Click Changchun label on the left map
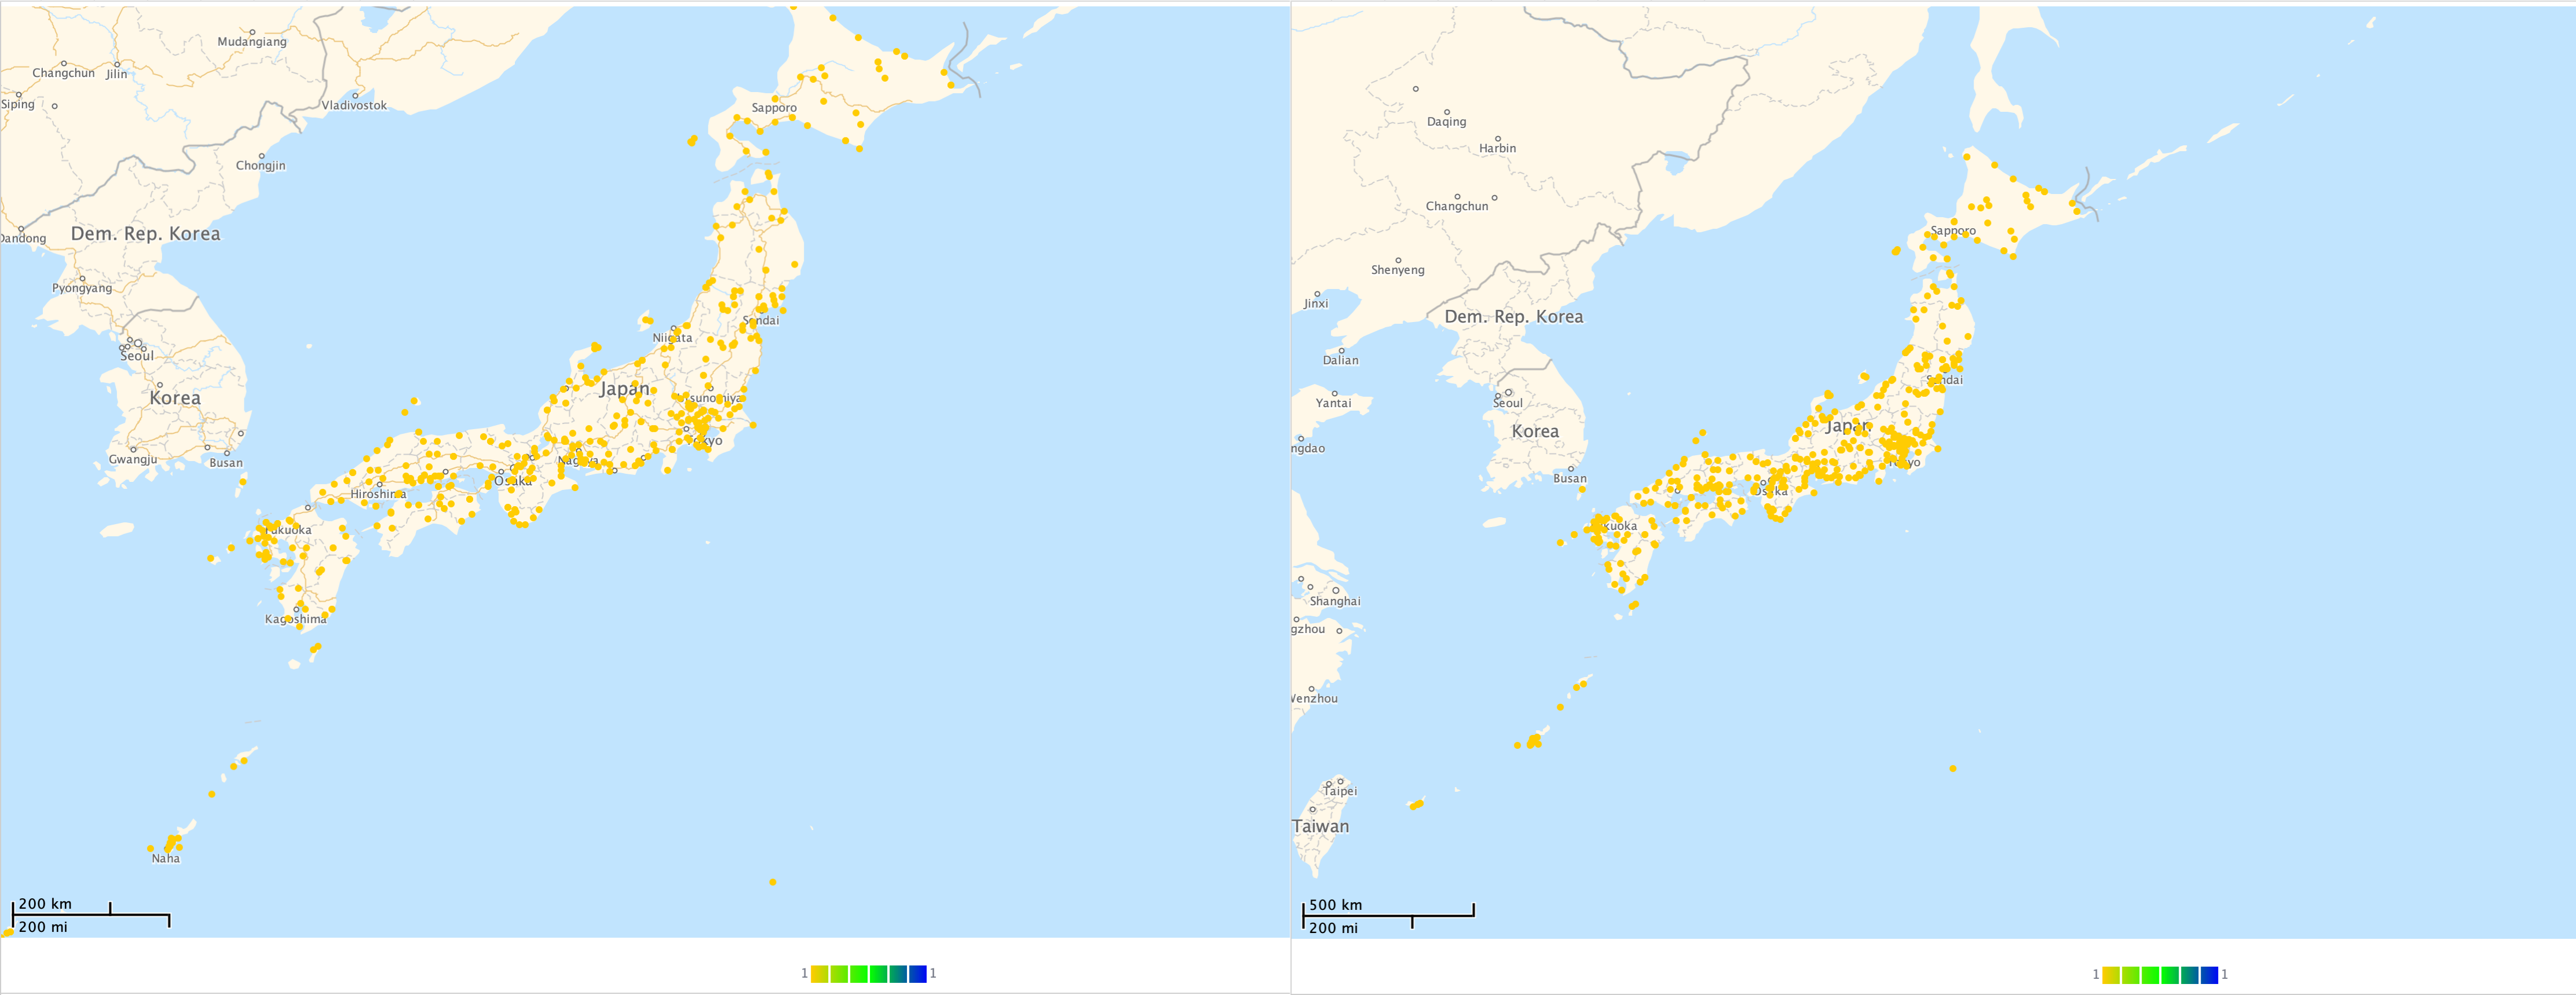 (63, 73)
